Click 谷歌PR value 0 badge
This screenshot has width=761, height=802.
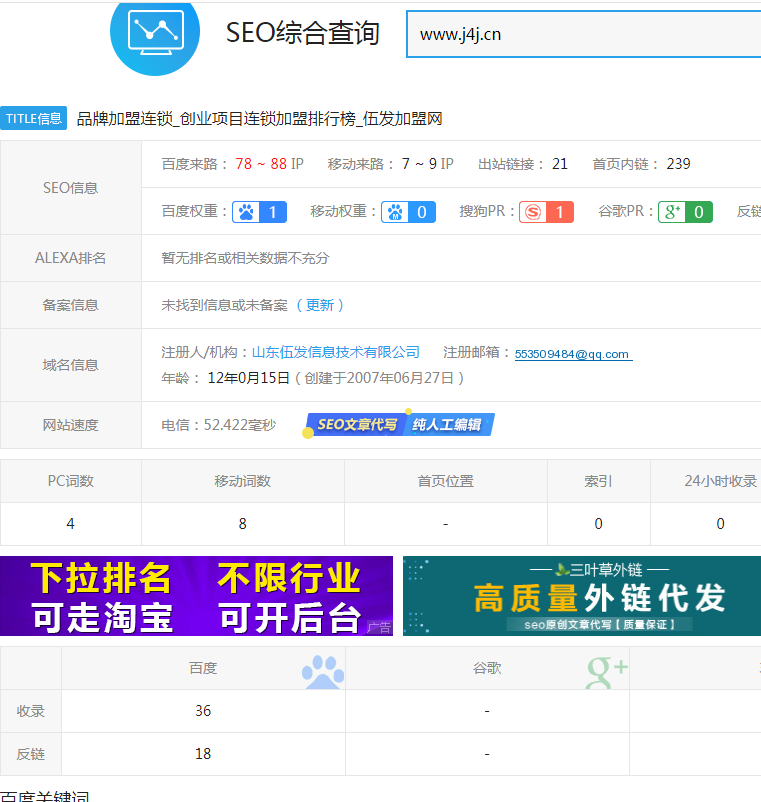699,212
